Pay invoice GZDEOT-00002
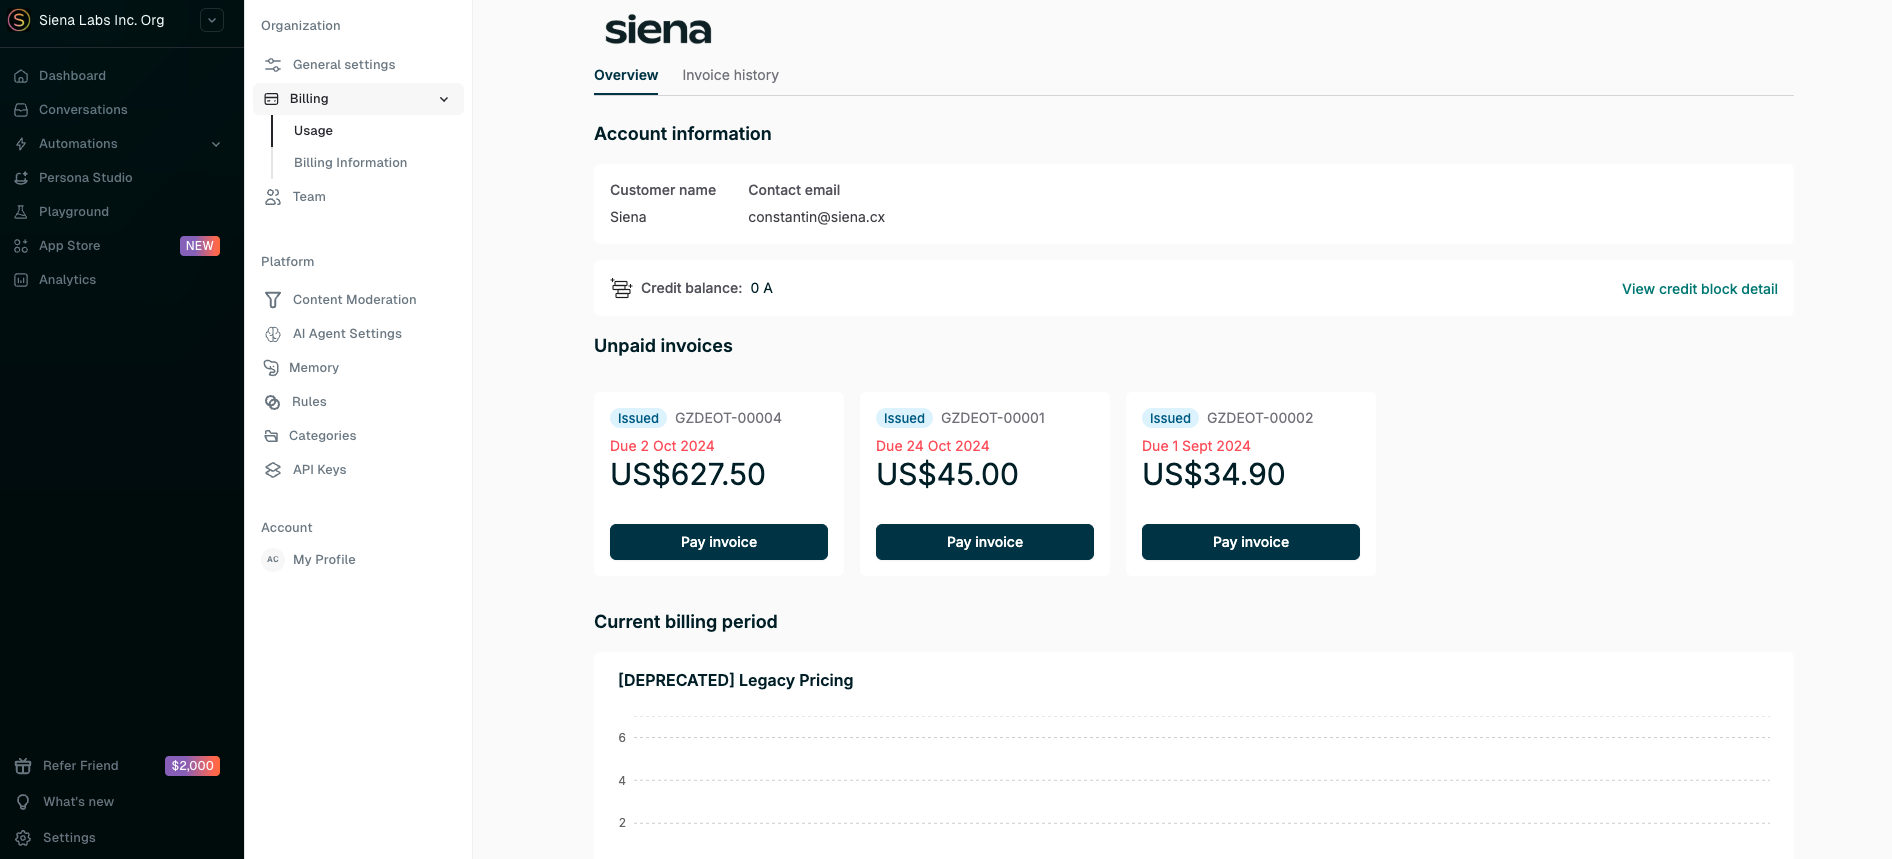The width and height of the screenshot is (1892, 859). [x=1251, y=542]
